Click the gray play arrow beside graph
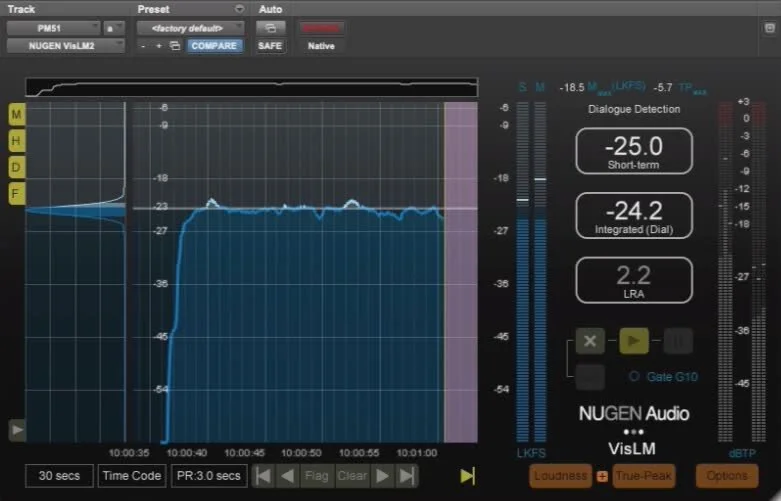 point(17,430)
